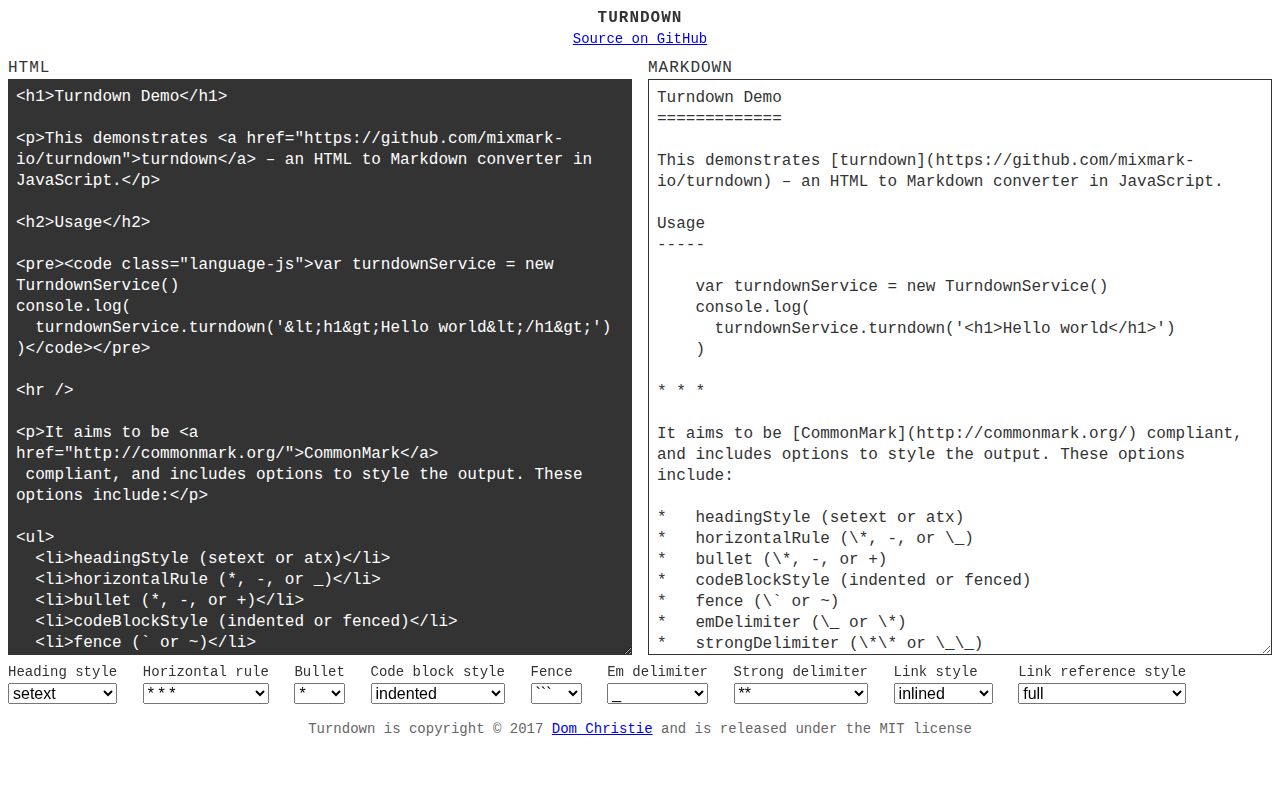
Task: Click the 'Strong delimiter' label
Action: tap(801, 672)
